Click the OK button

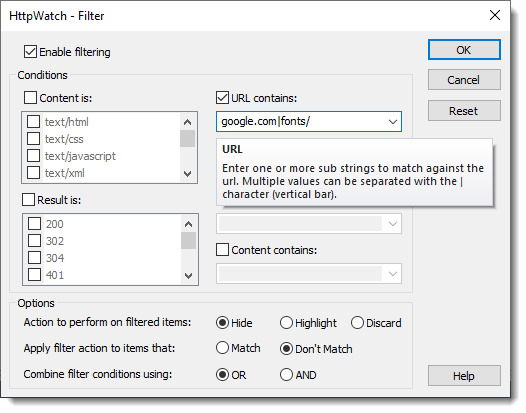[x=464, y=50]
